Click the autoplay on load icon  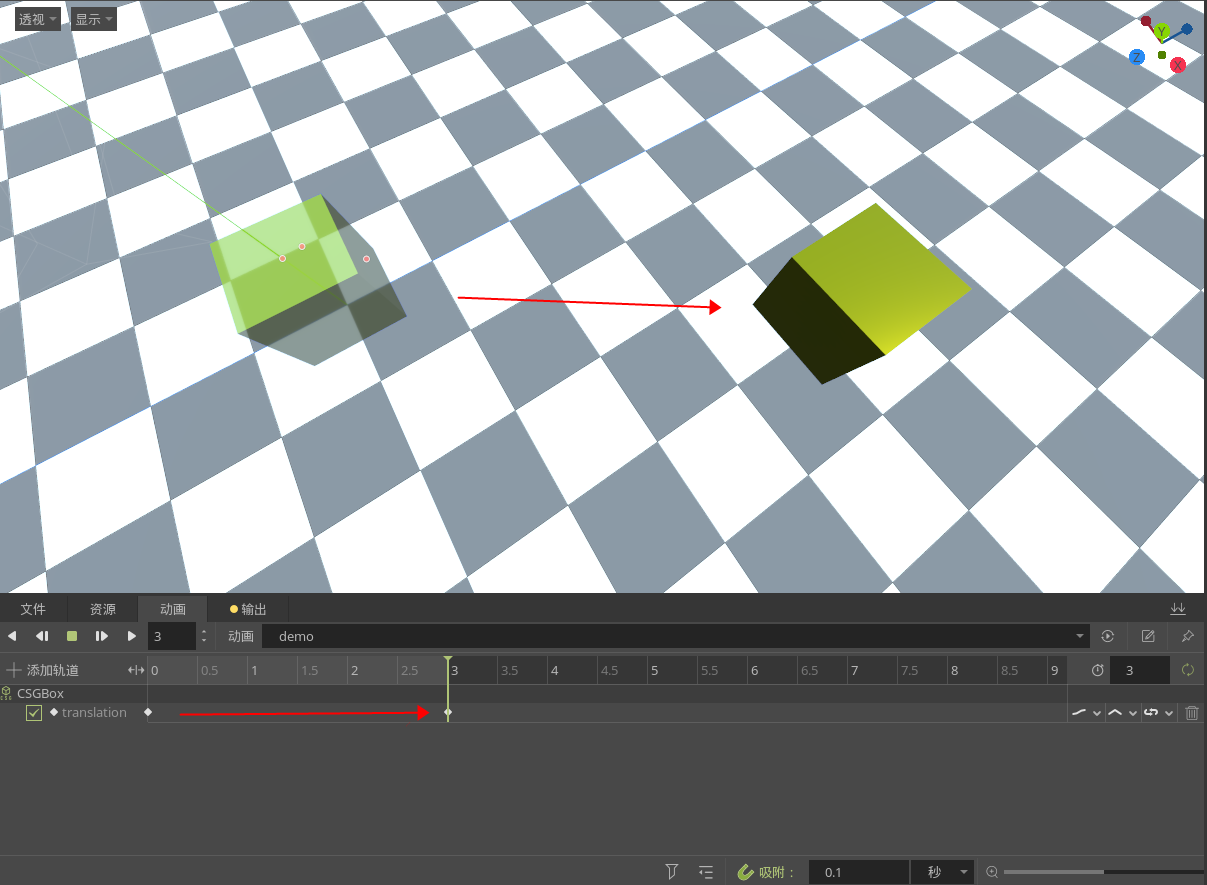click(1108, 636)
